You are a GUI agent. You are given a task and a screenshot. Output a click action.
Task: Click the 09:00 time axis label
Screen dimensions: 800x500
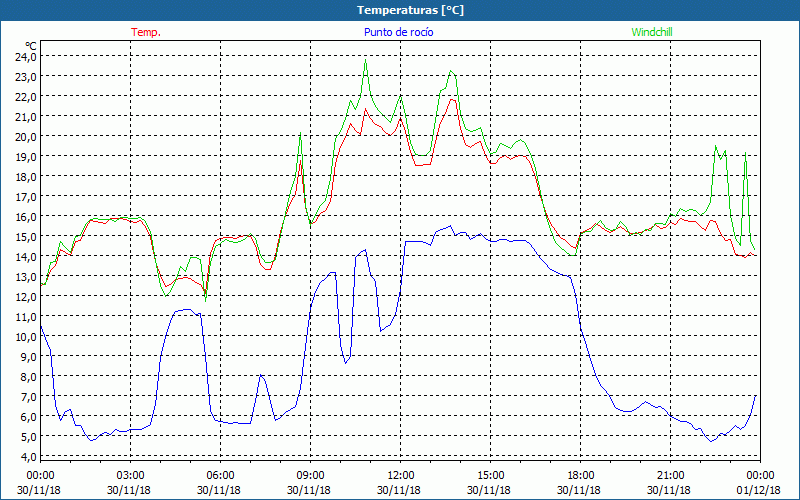click(309, 476)
